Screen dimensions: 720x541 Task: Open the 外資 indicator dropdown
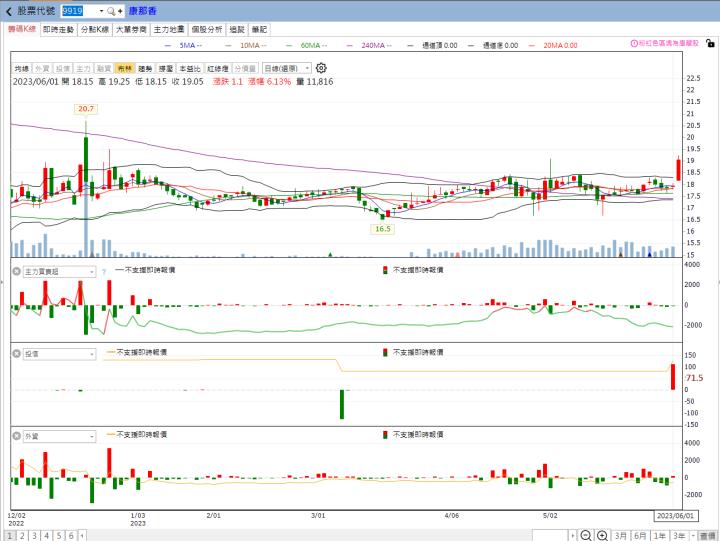tap(59, 436)
